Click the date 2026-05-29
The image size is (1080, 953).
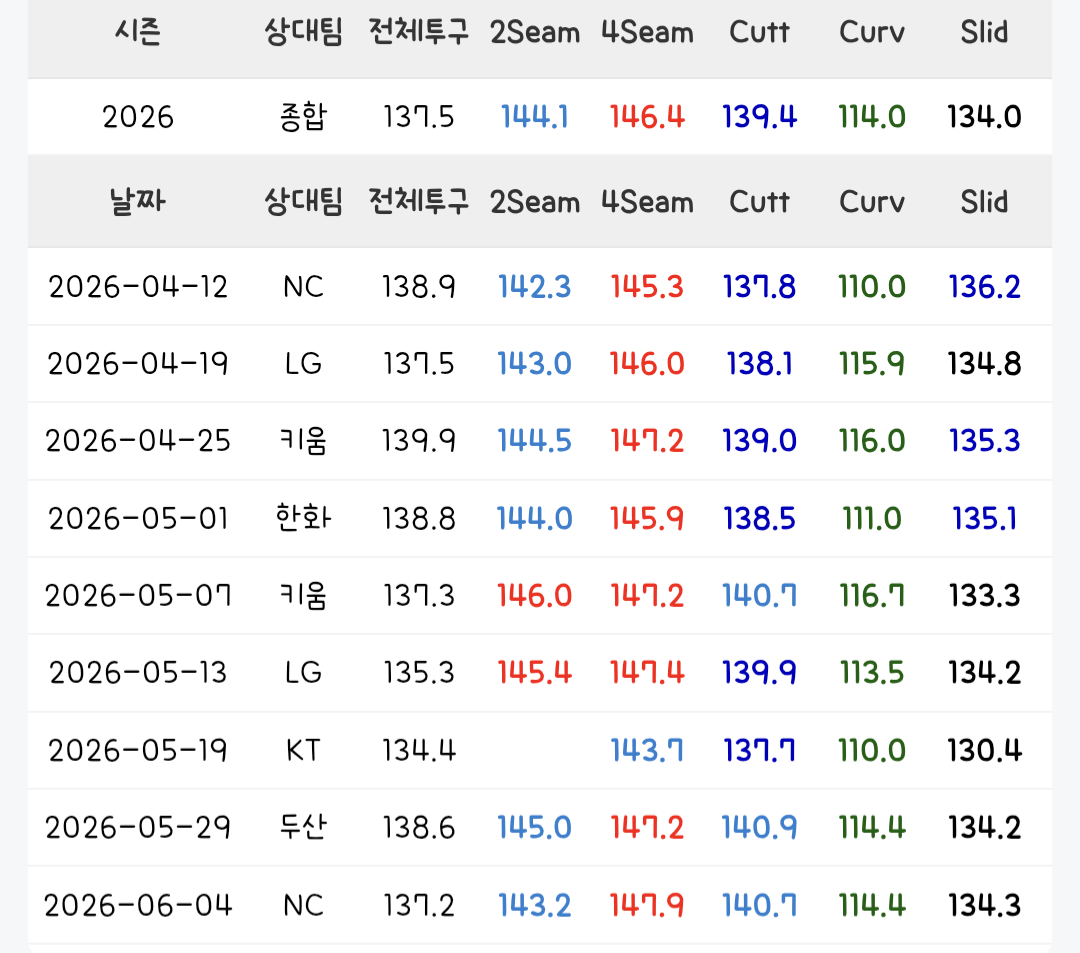pyautogui.click(x=138, y=827)
